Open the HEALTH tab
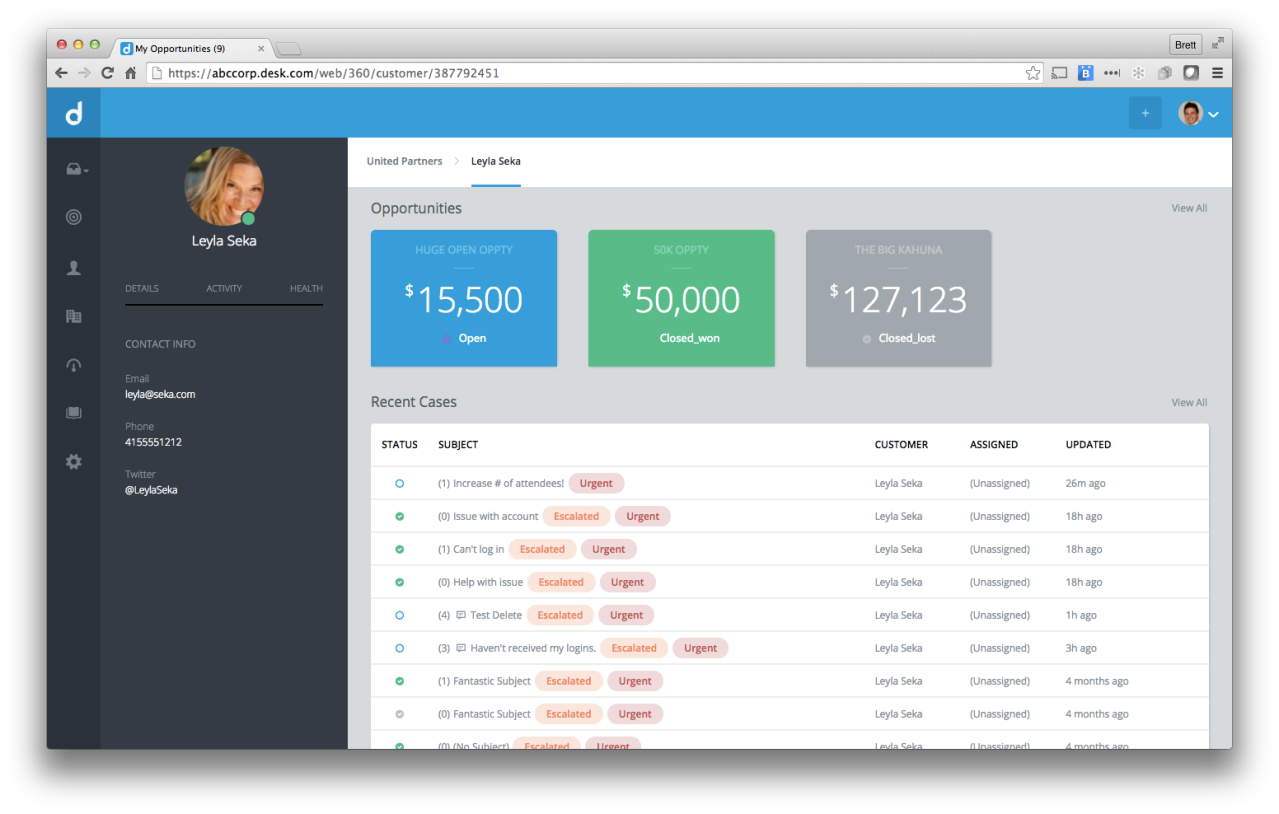 [x=305, y=288]
